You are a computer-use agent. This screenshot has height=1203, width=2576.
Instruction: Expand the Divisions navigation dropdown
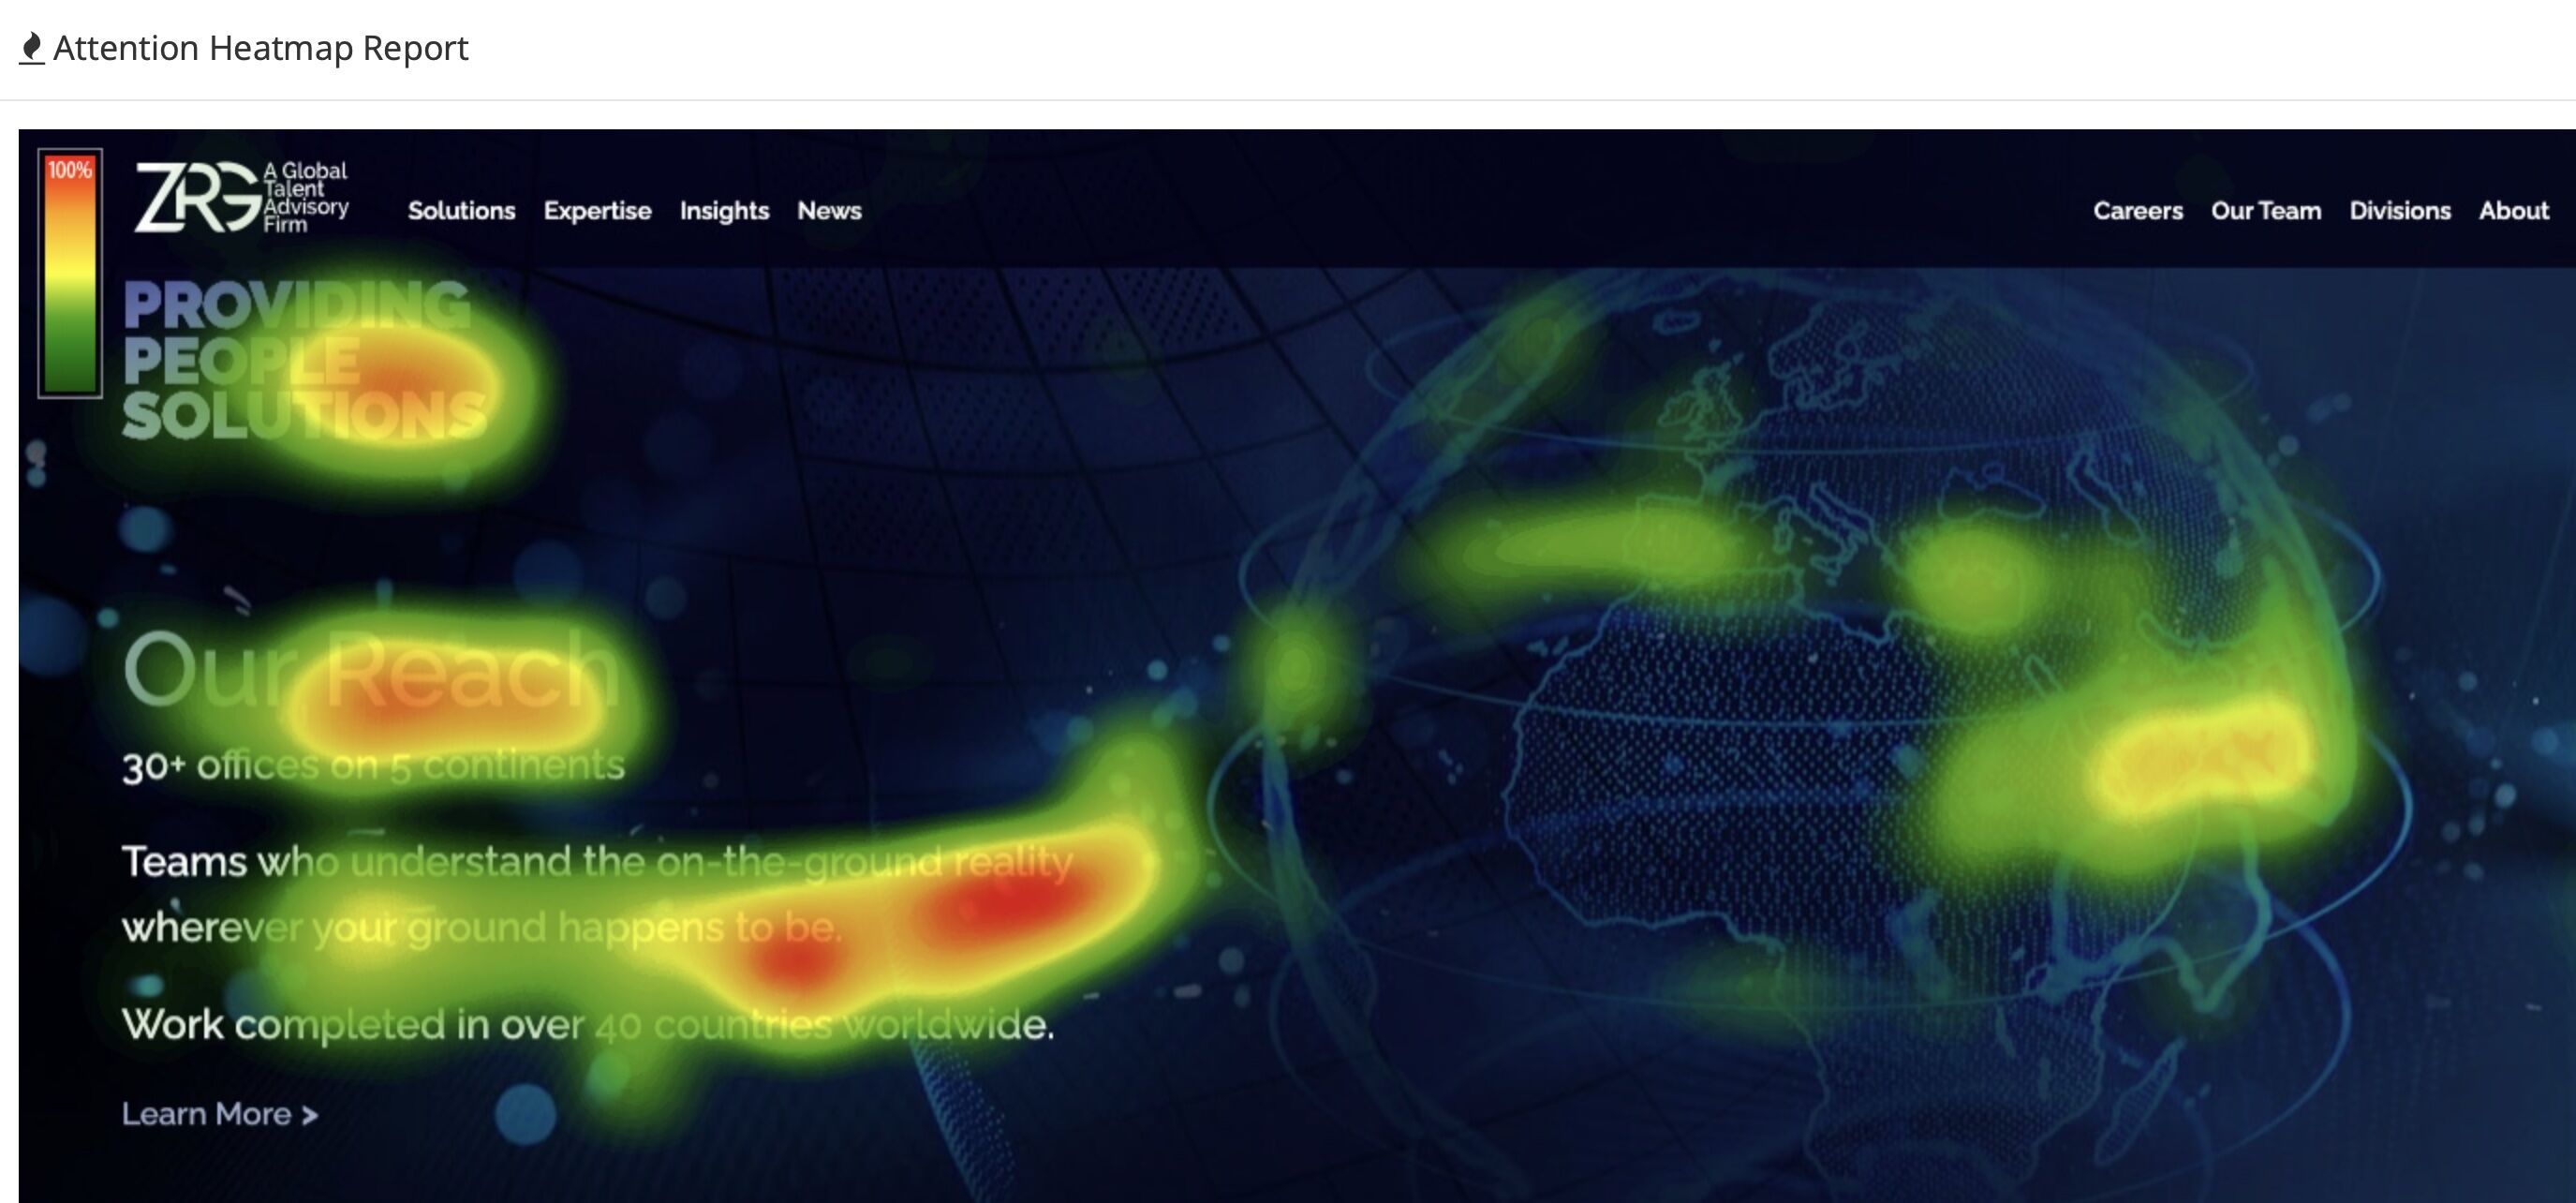[x=2402, y=211]
